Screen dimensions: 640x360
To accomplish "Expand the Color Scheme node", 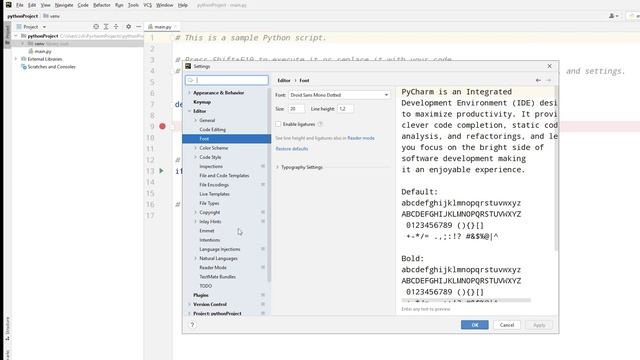I will coord(196,148).
